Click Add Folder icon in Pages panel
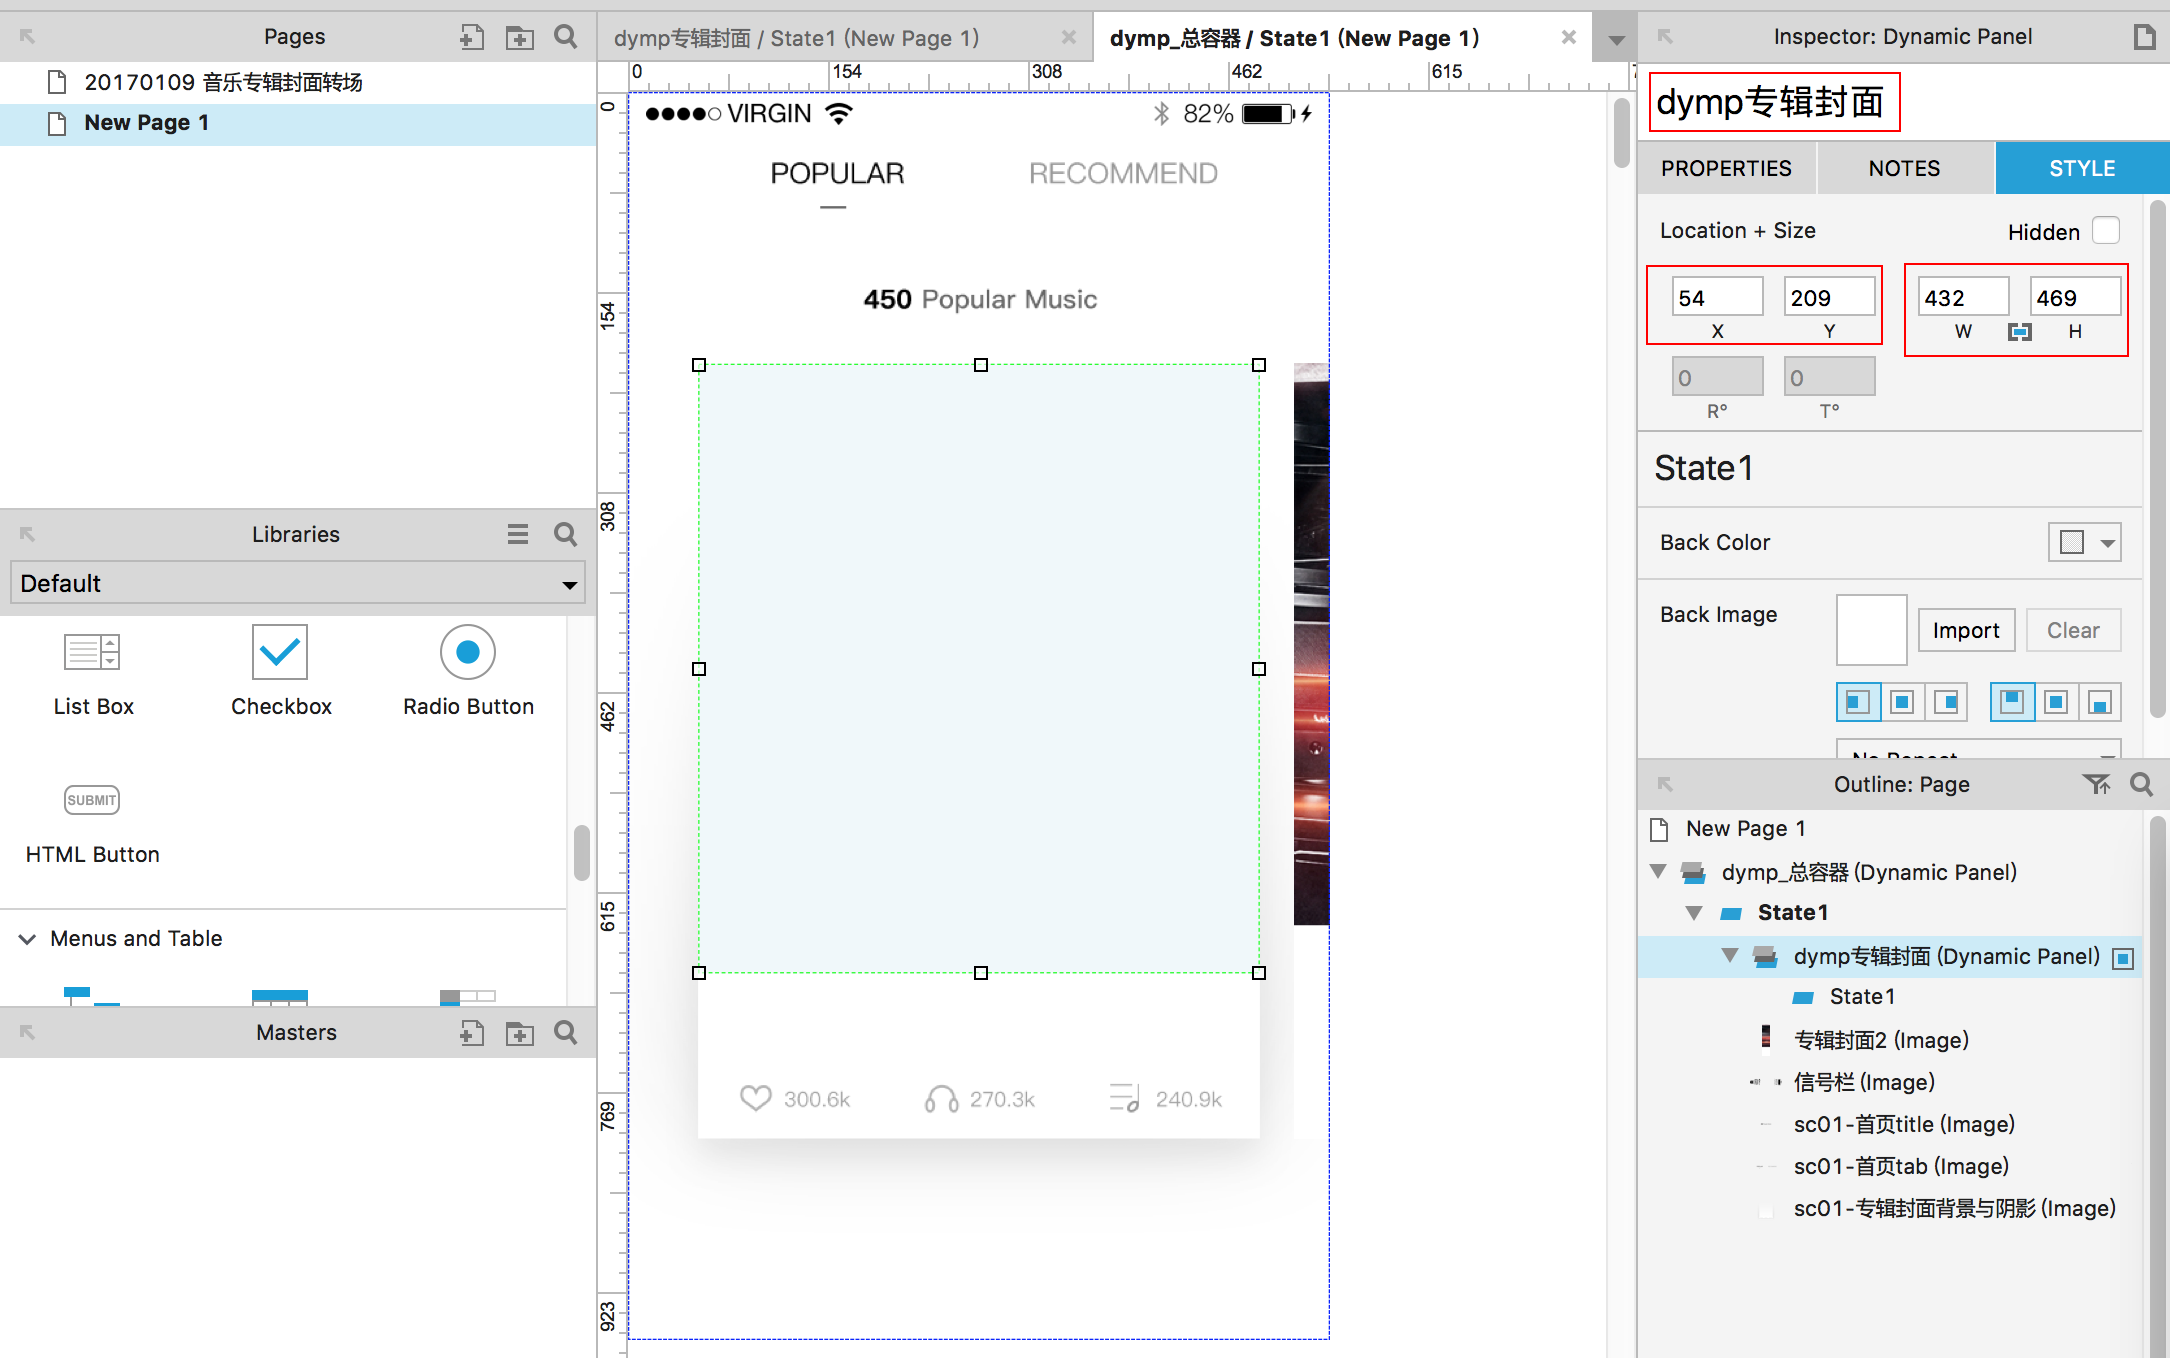 click(x=519, y=37)
